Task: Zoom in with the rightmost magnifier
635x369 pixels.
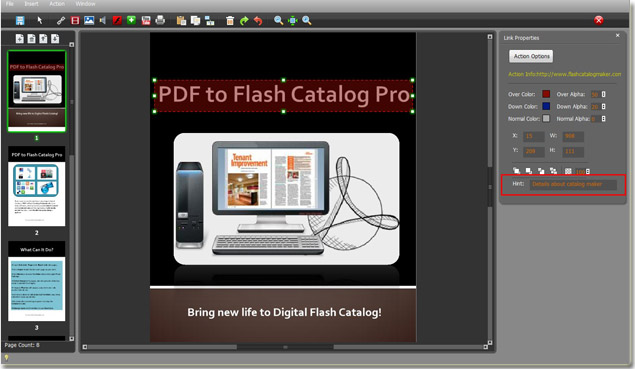Action: click(x=307, y=20)
